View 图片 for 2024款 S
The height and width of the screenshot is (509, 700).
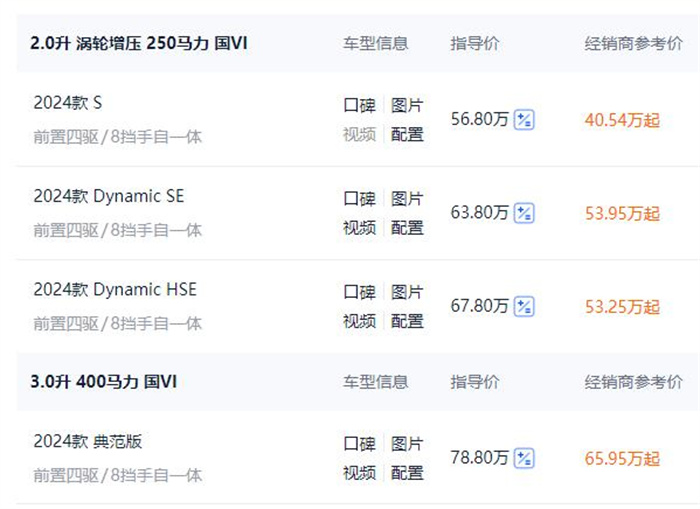pyautogui.click(x=407, y=105)
